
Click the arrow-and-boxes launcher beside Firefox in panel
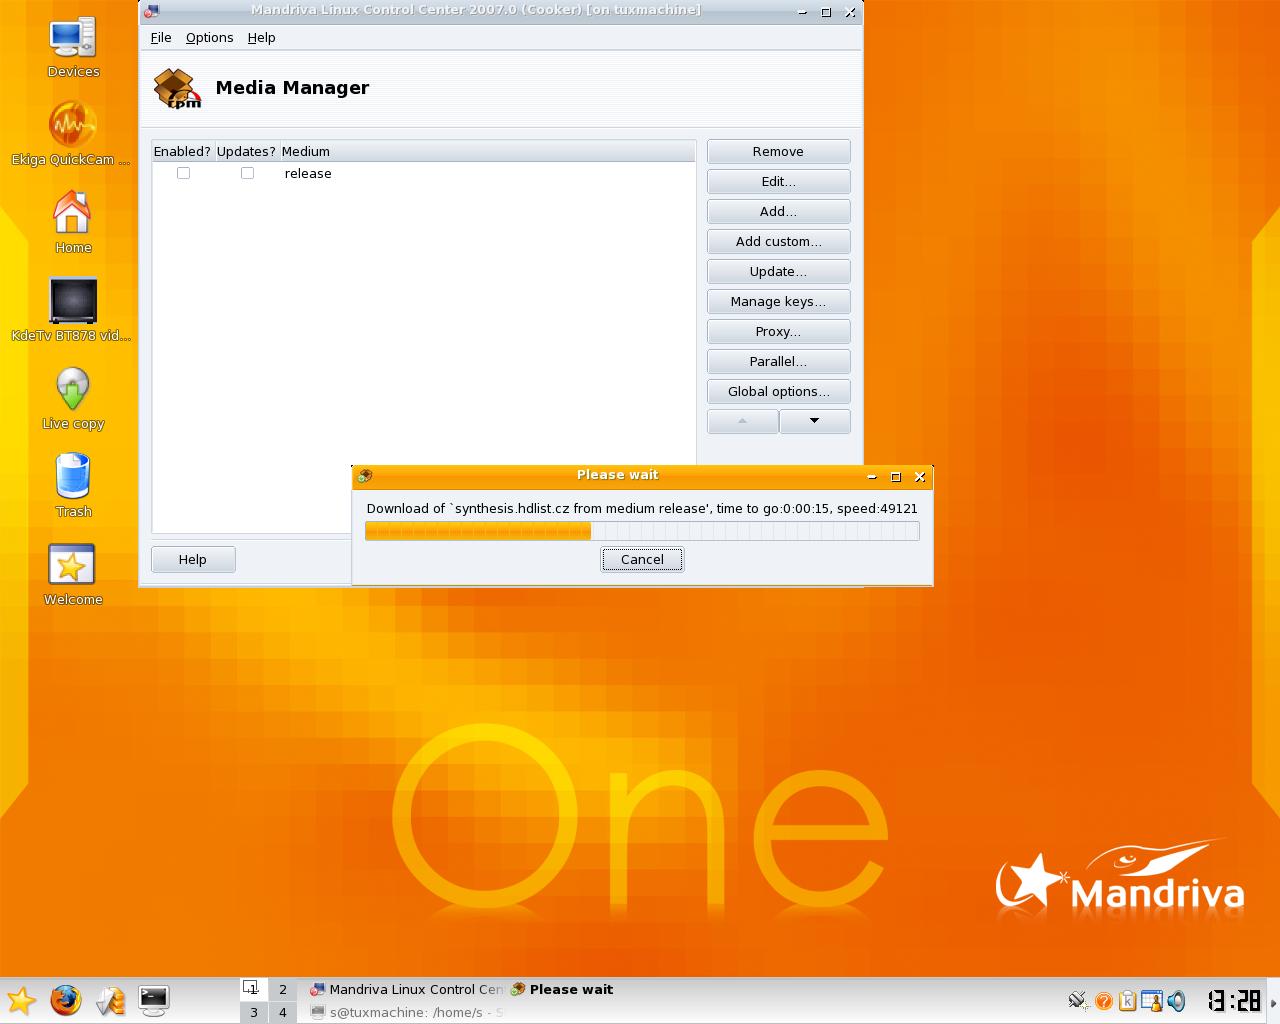(110, 1000)
